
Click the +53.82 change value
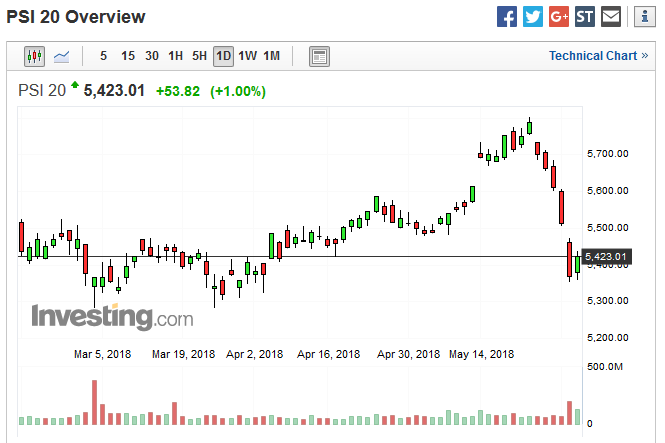[x=178, y=91]
